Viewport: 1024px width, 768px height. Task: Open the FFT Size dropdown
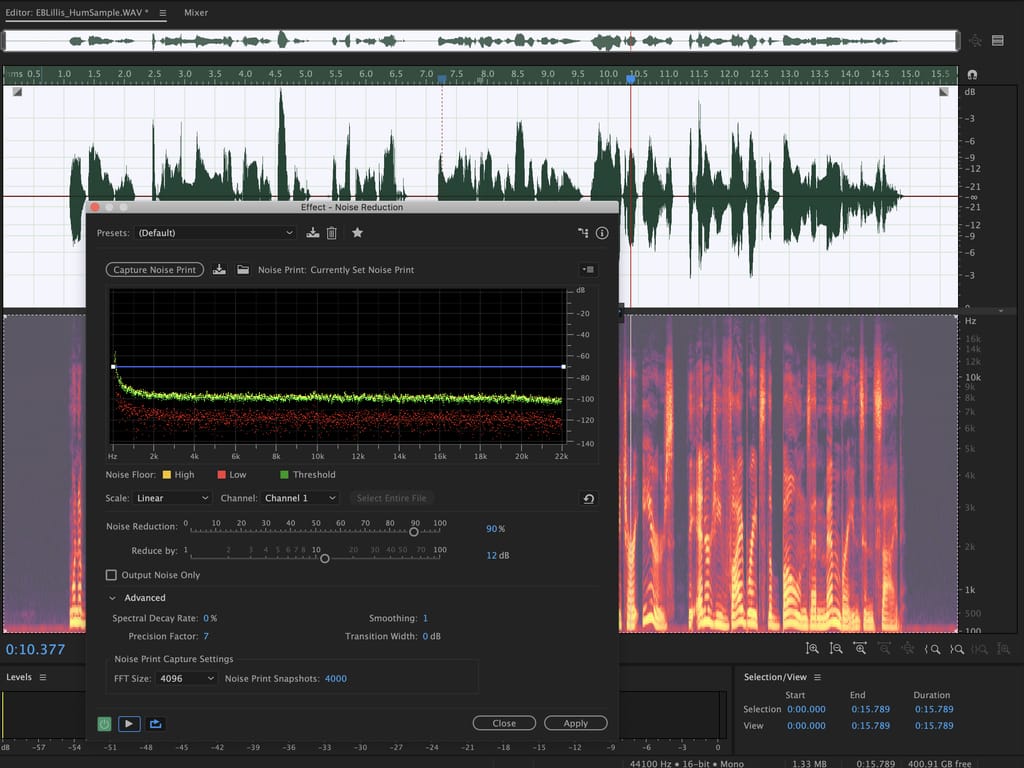click(x=186, y=679)
